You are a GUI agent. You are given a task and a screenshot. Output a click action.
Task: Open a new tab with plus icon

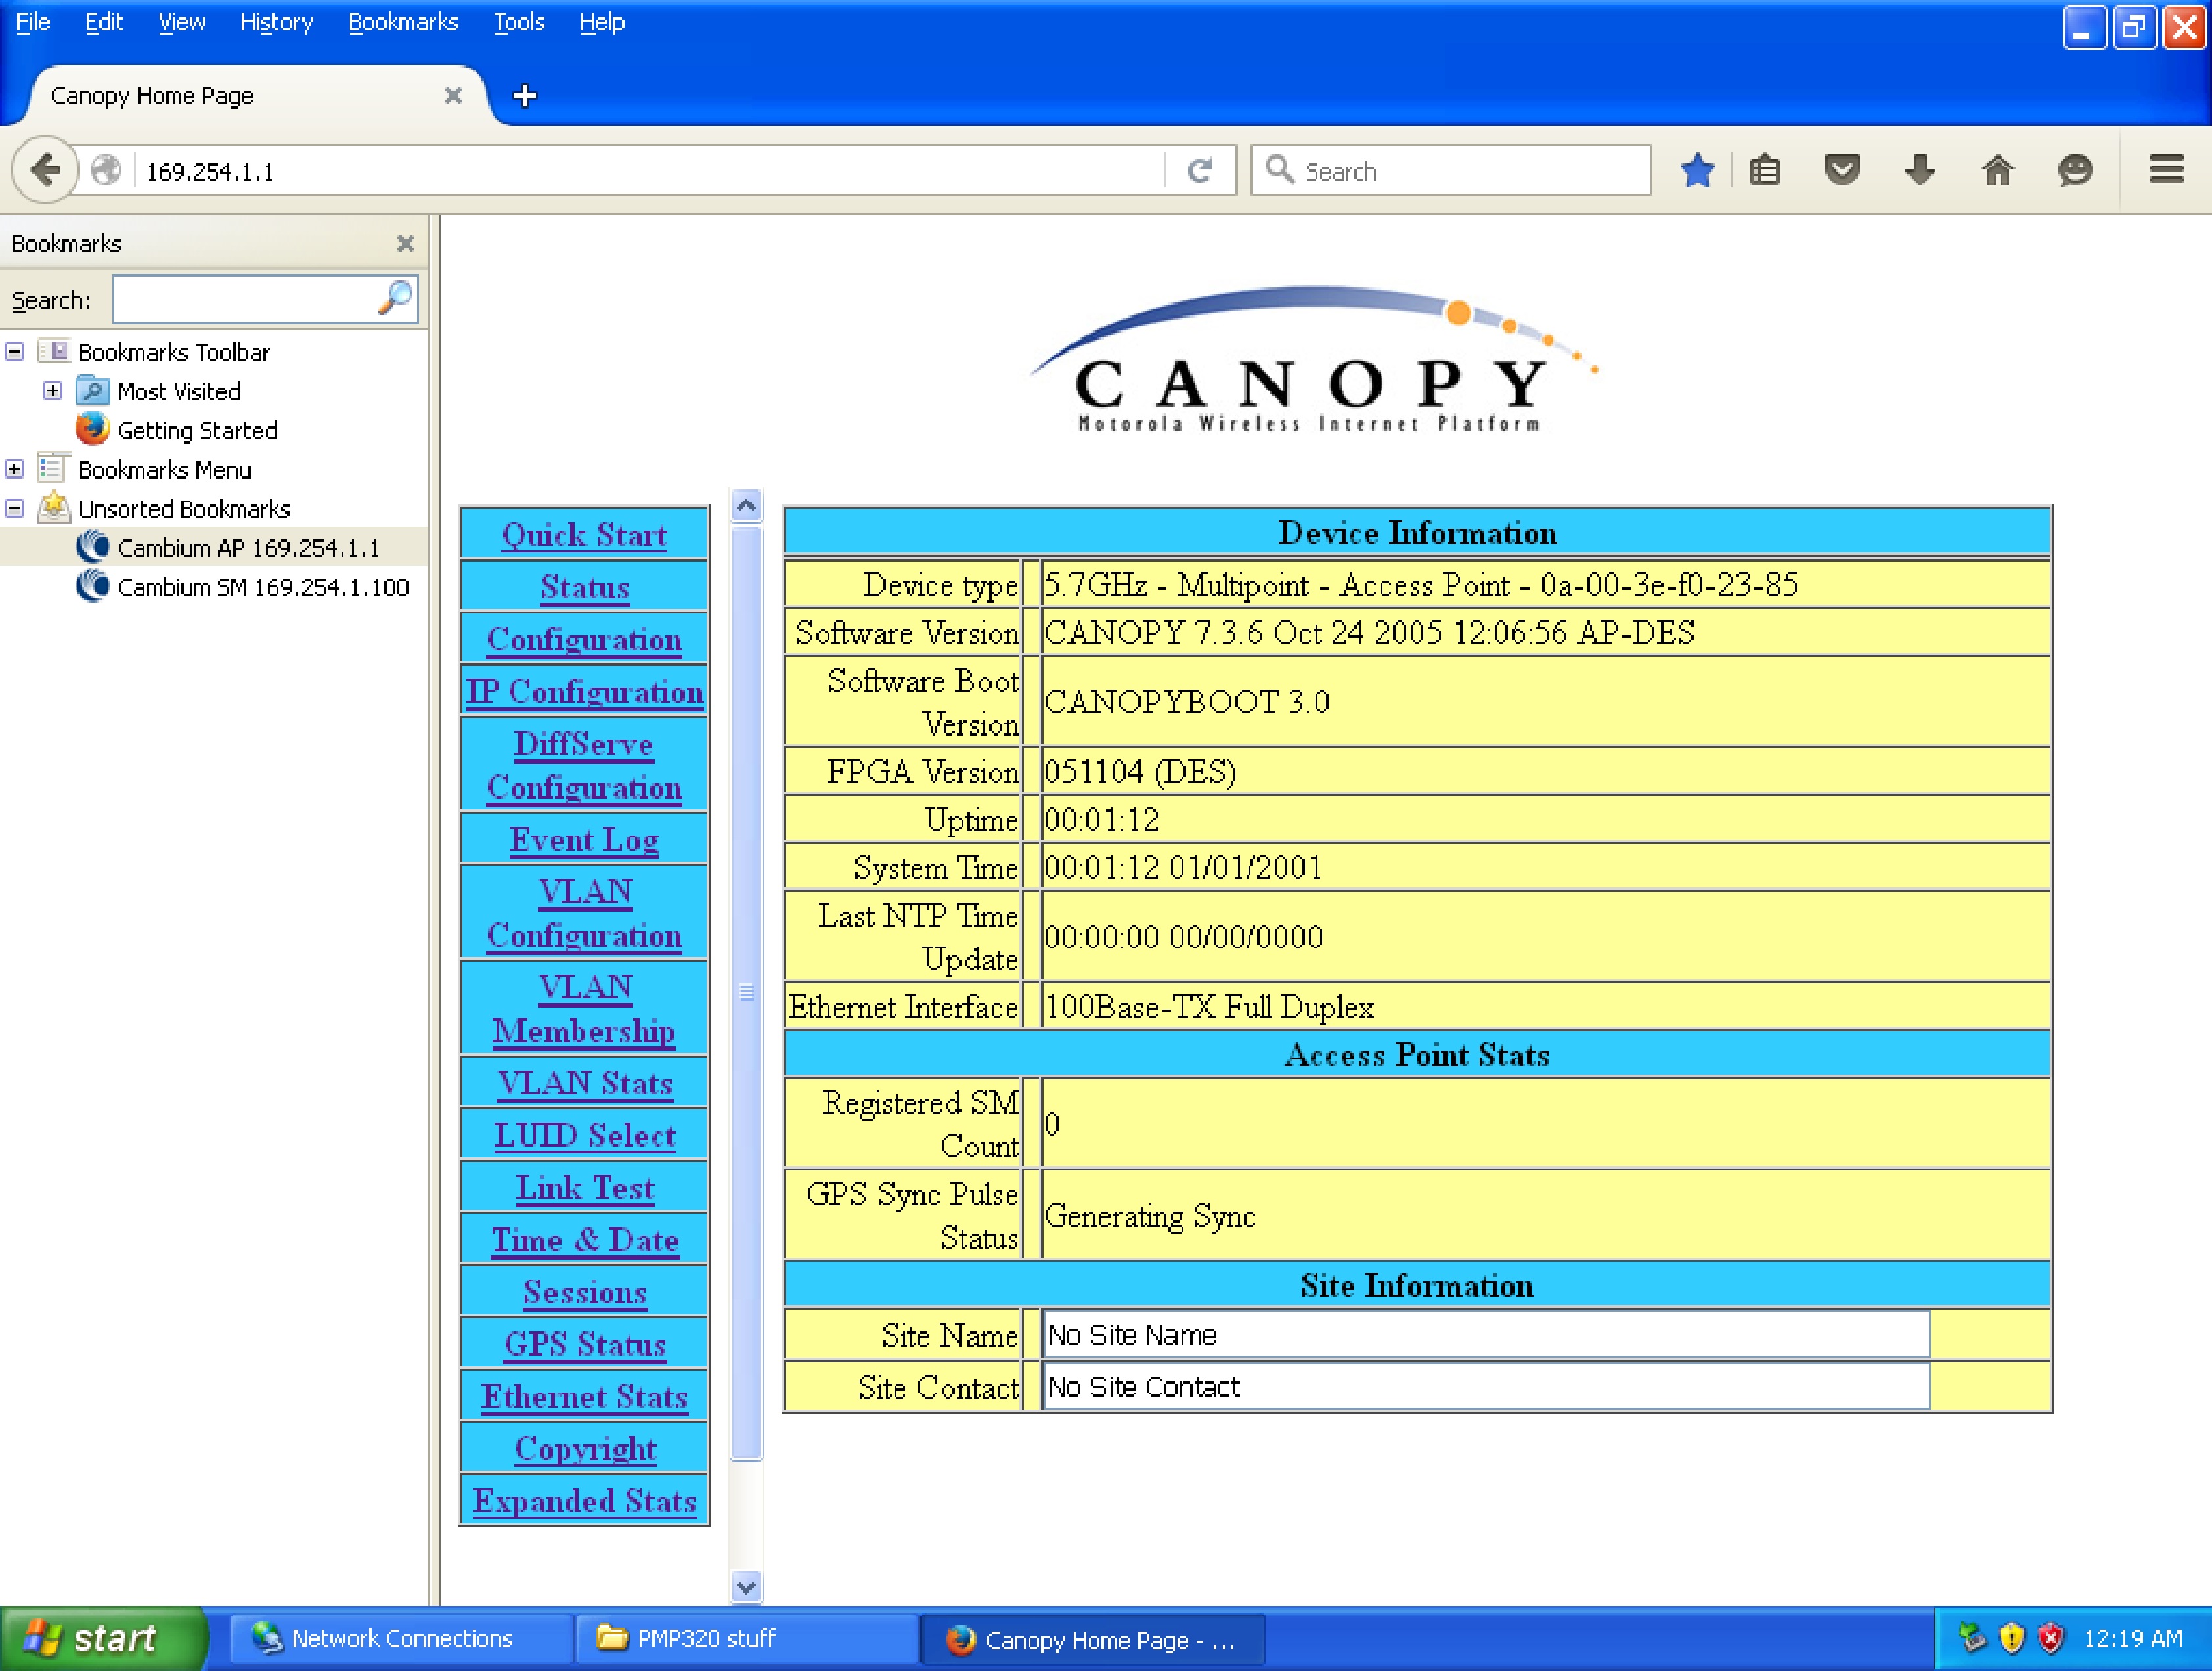click(524, 96)
